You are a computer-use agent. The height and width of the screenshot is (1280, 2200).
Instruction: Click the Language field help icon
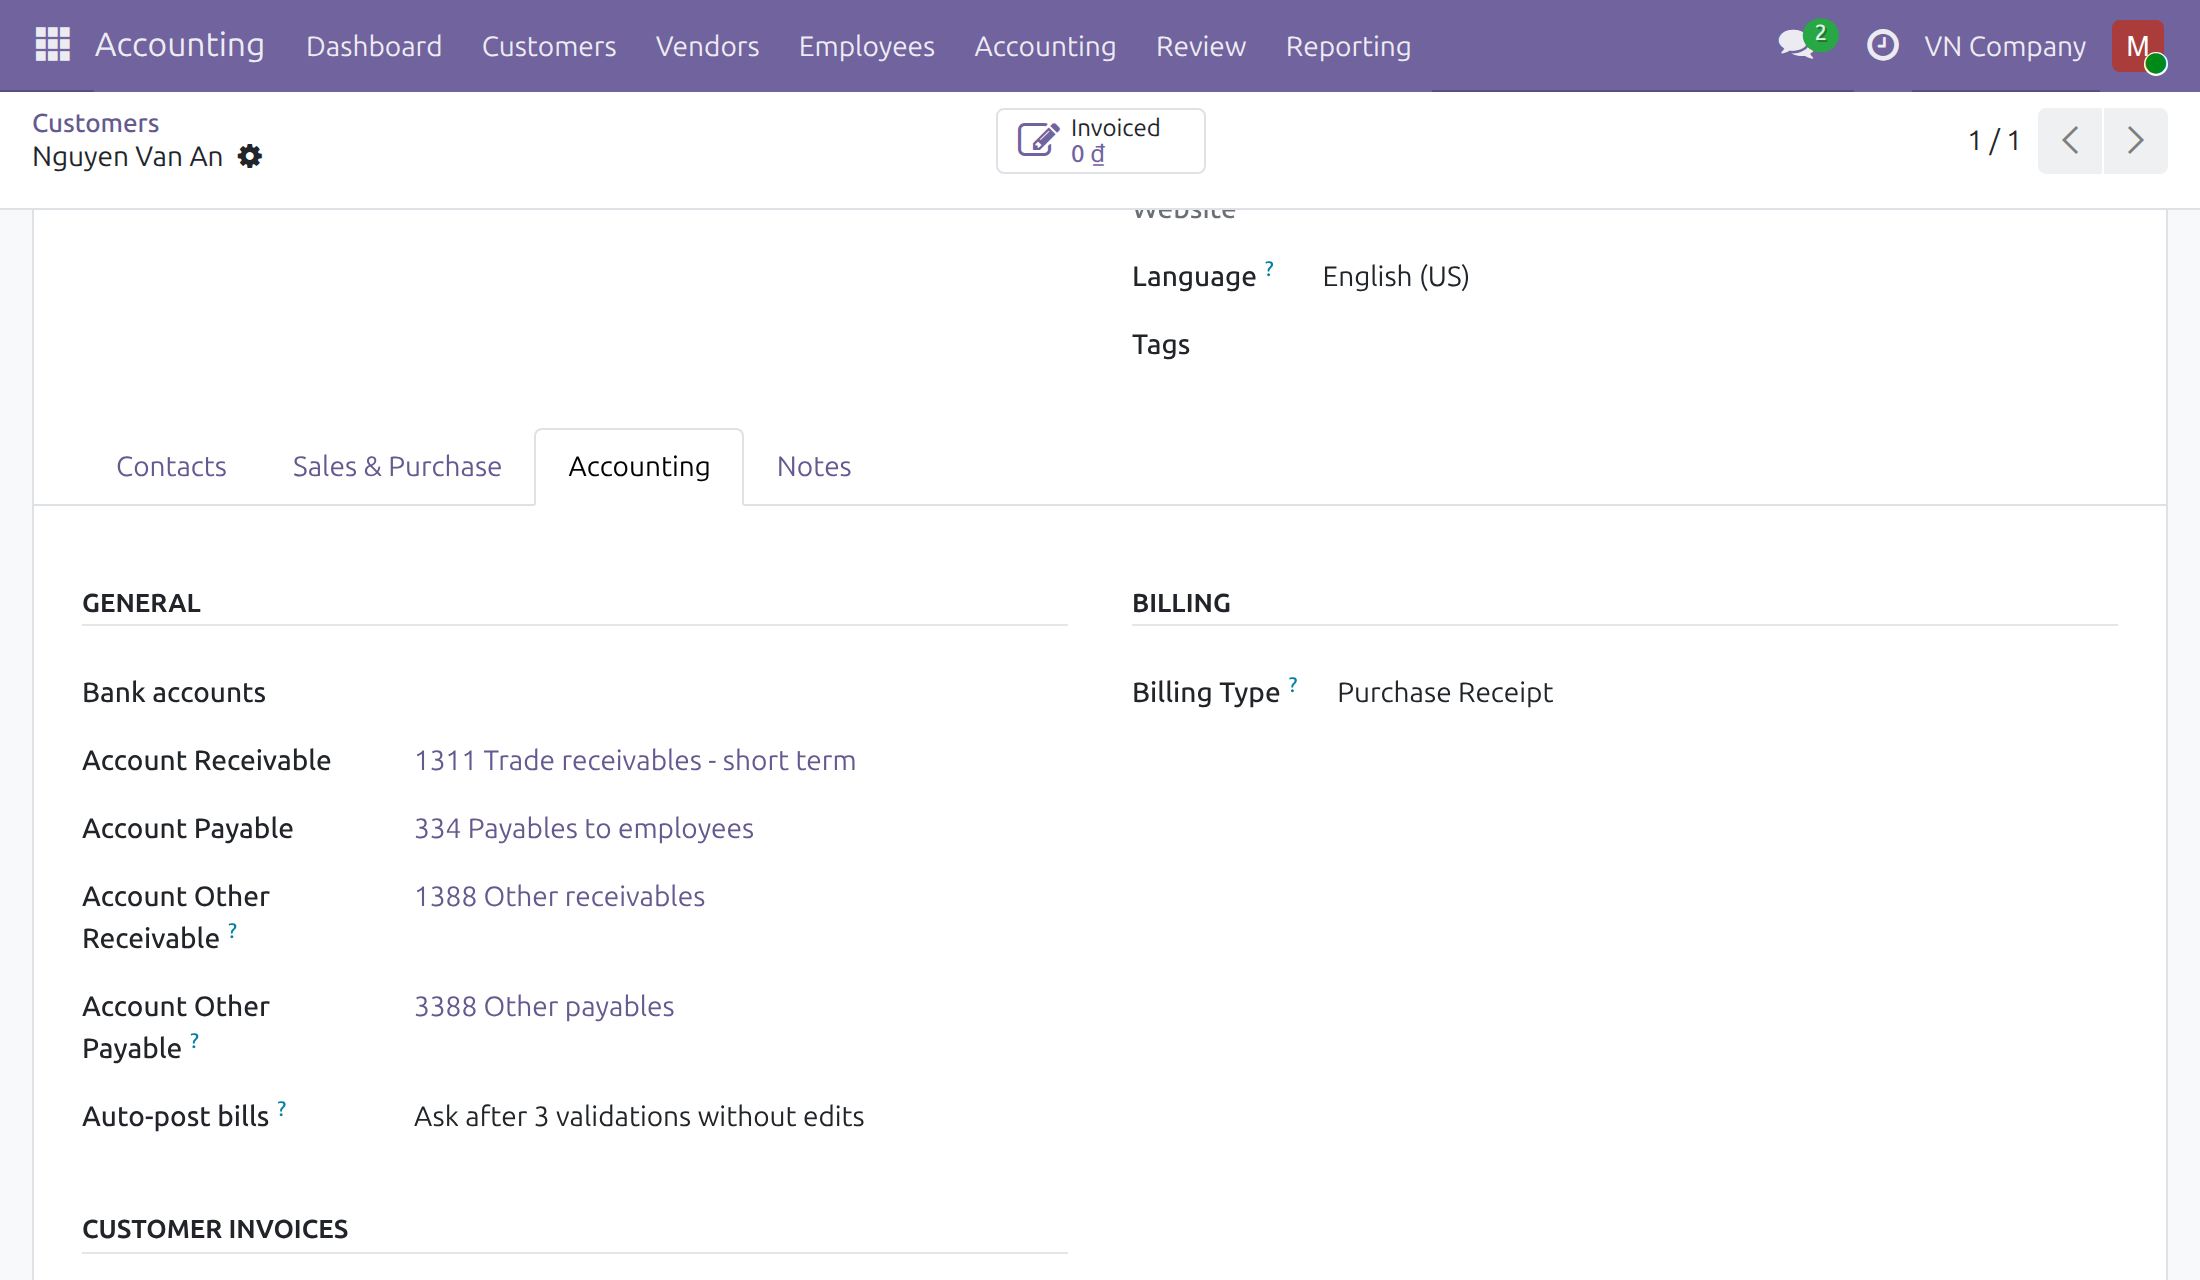[x=1269, y=268]
